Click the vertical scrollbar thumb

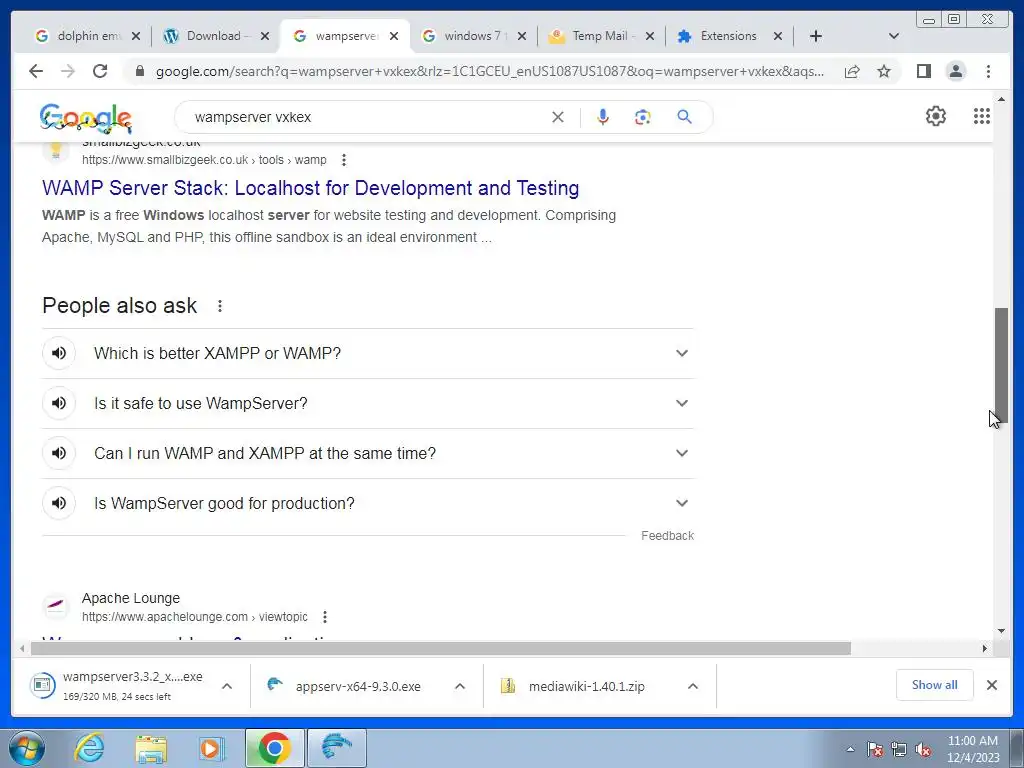click(1002, 364)
